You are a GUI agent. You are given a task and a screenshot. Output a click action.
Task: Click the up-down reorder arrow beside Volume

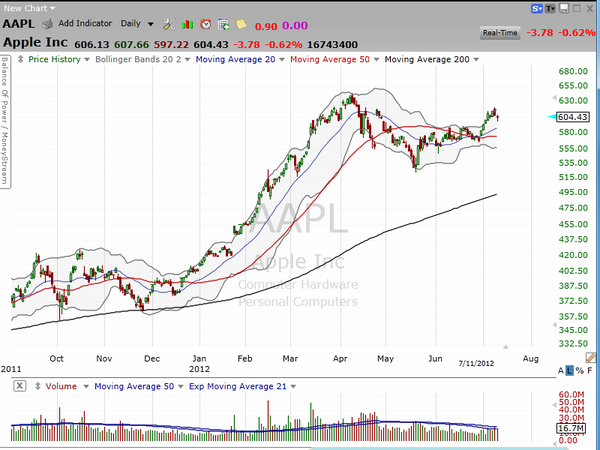[38, 386]
